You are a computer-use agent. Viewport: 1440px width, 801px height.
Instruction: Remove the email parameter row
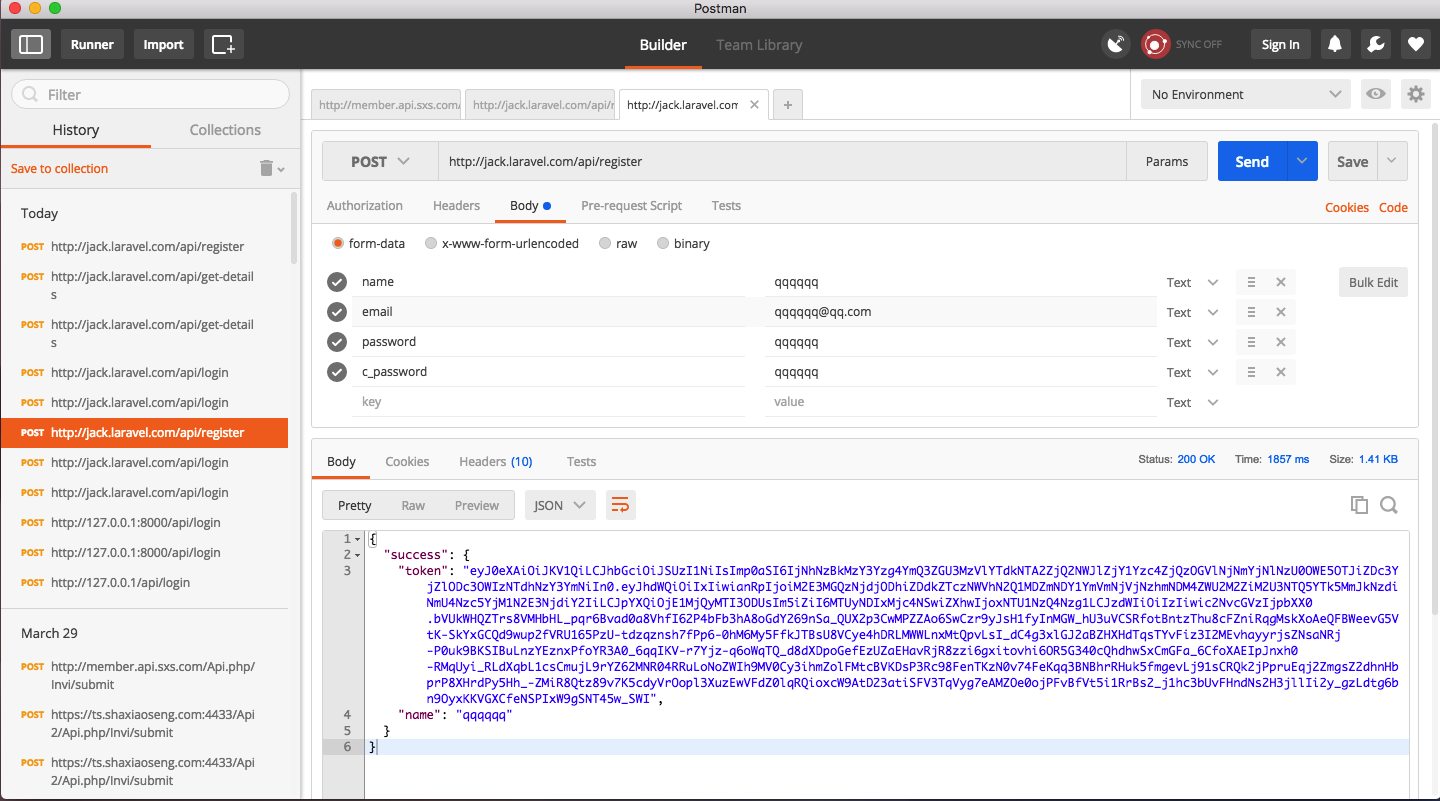[x=1280, y=312]
